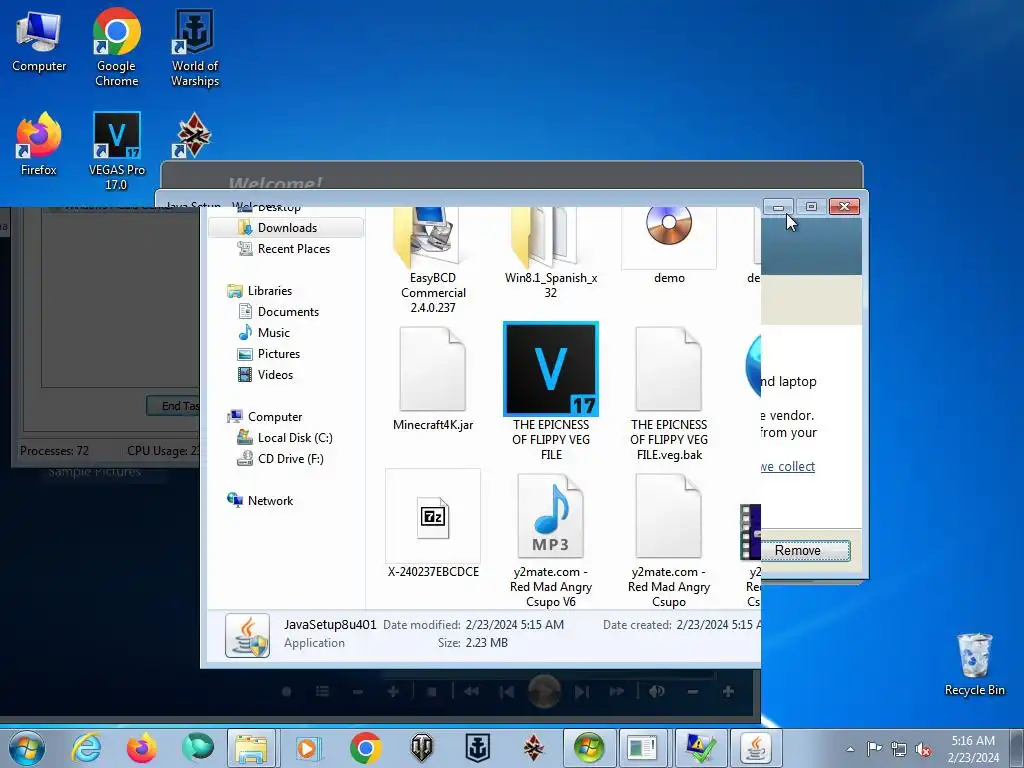Open World of Warships desktop shortcut
The height and width of the screenshot is (768, 1024).
[195, 47]
